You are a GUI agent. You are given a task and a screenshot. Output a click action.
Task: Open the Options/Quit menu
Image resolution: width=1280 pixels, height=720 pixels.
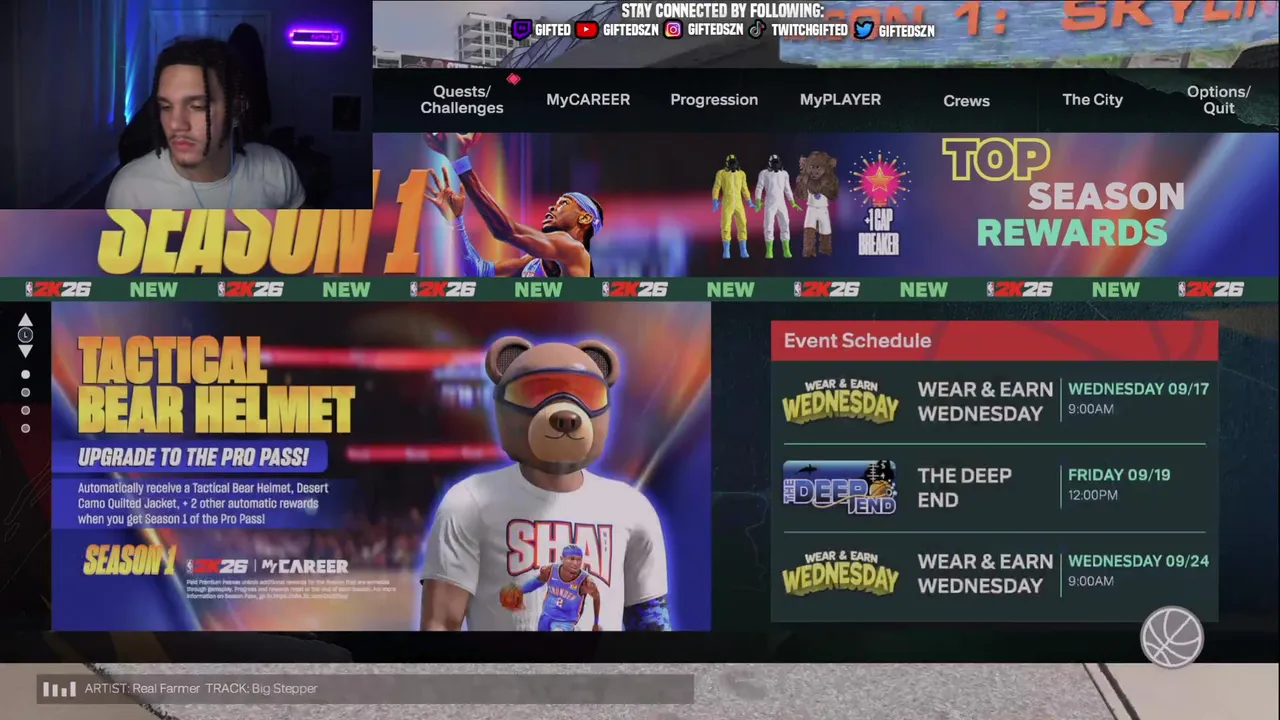coord(1218,100)
